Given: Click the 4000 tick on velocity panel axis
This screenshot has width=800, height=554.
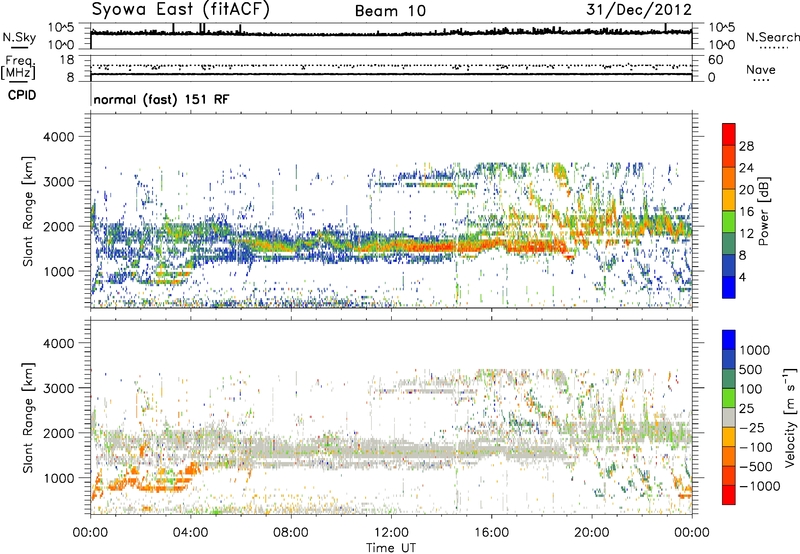Looking at the screenshot, I should coord(58,343).
